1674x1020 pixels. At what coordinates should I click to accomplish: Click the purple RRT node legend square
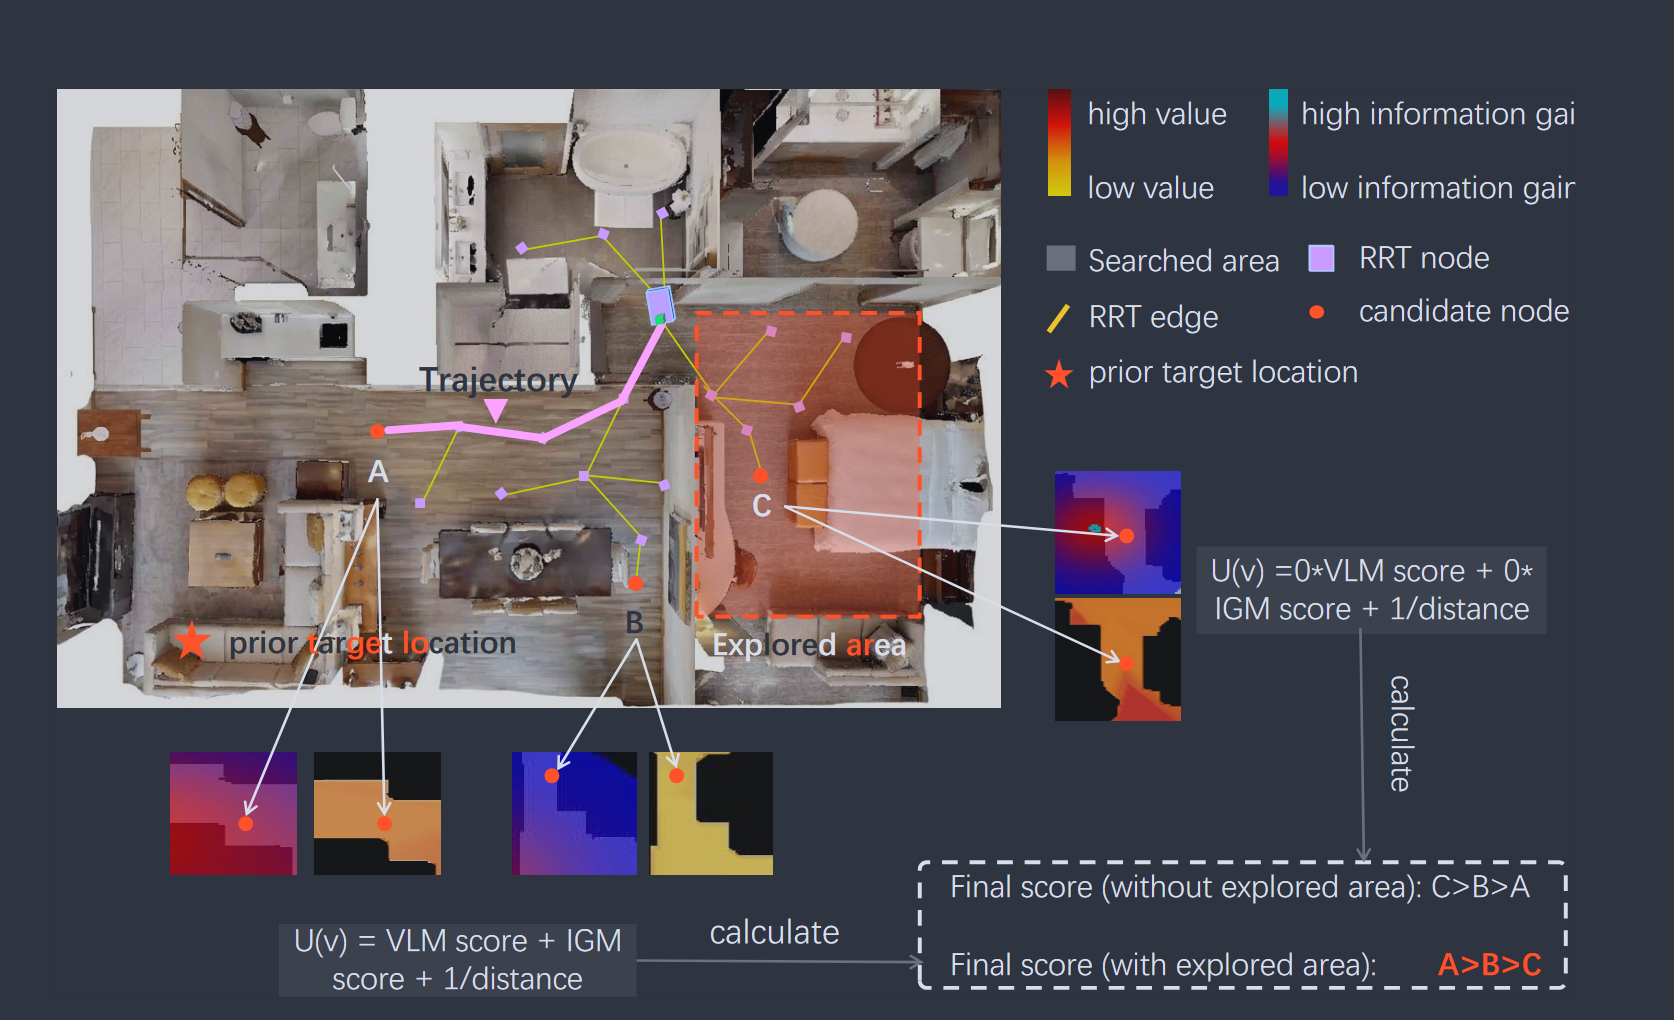click(x=1321, y=259)
